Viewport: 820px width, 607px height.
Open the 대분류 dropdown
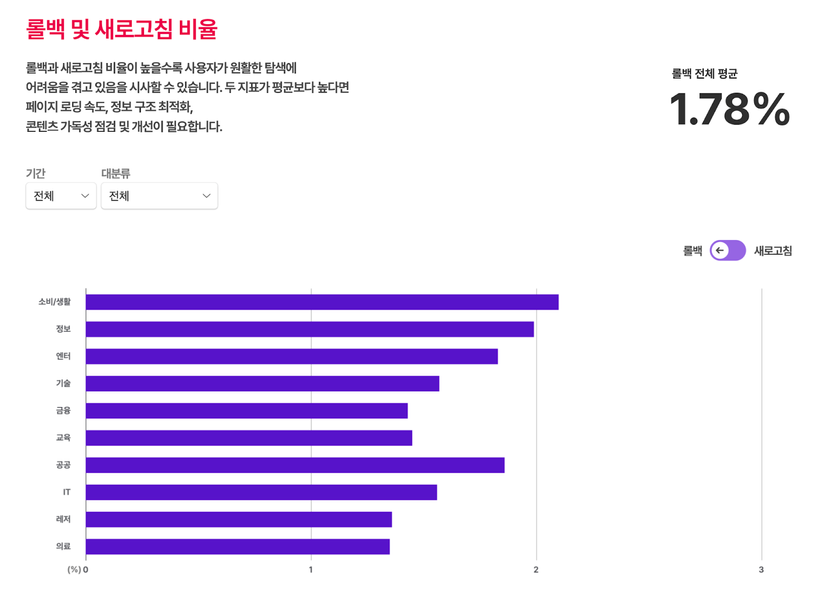coord(159,196)
